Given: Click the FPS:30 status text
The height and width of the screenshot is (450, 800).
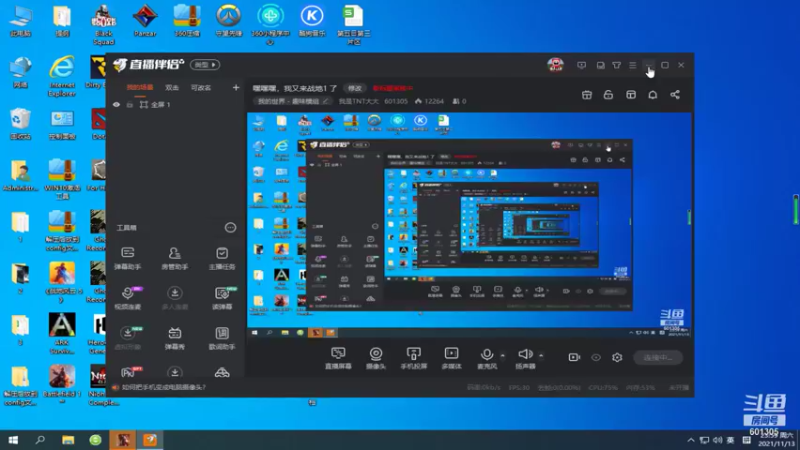Looking at the screenshot, I should click(x=519, y=388).
